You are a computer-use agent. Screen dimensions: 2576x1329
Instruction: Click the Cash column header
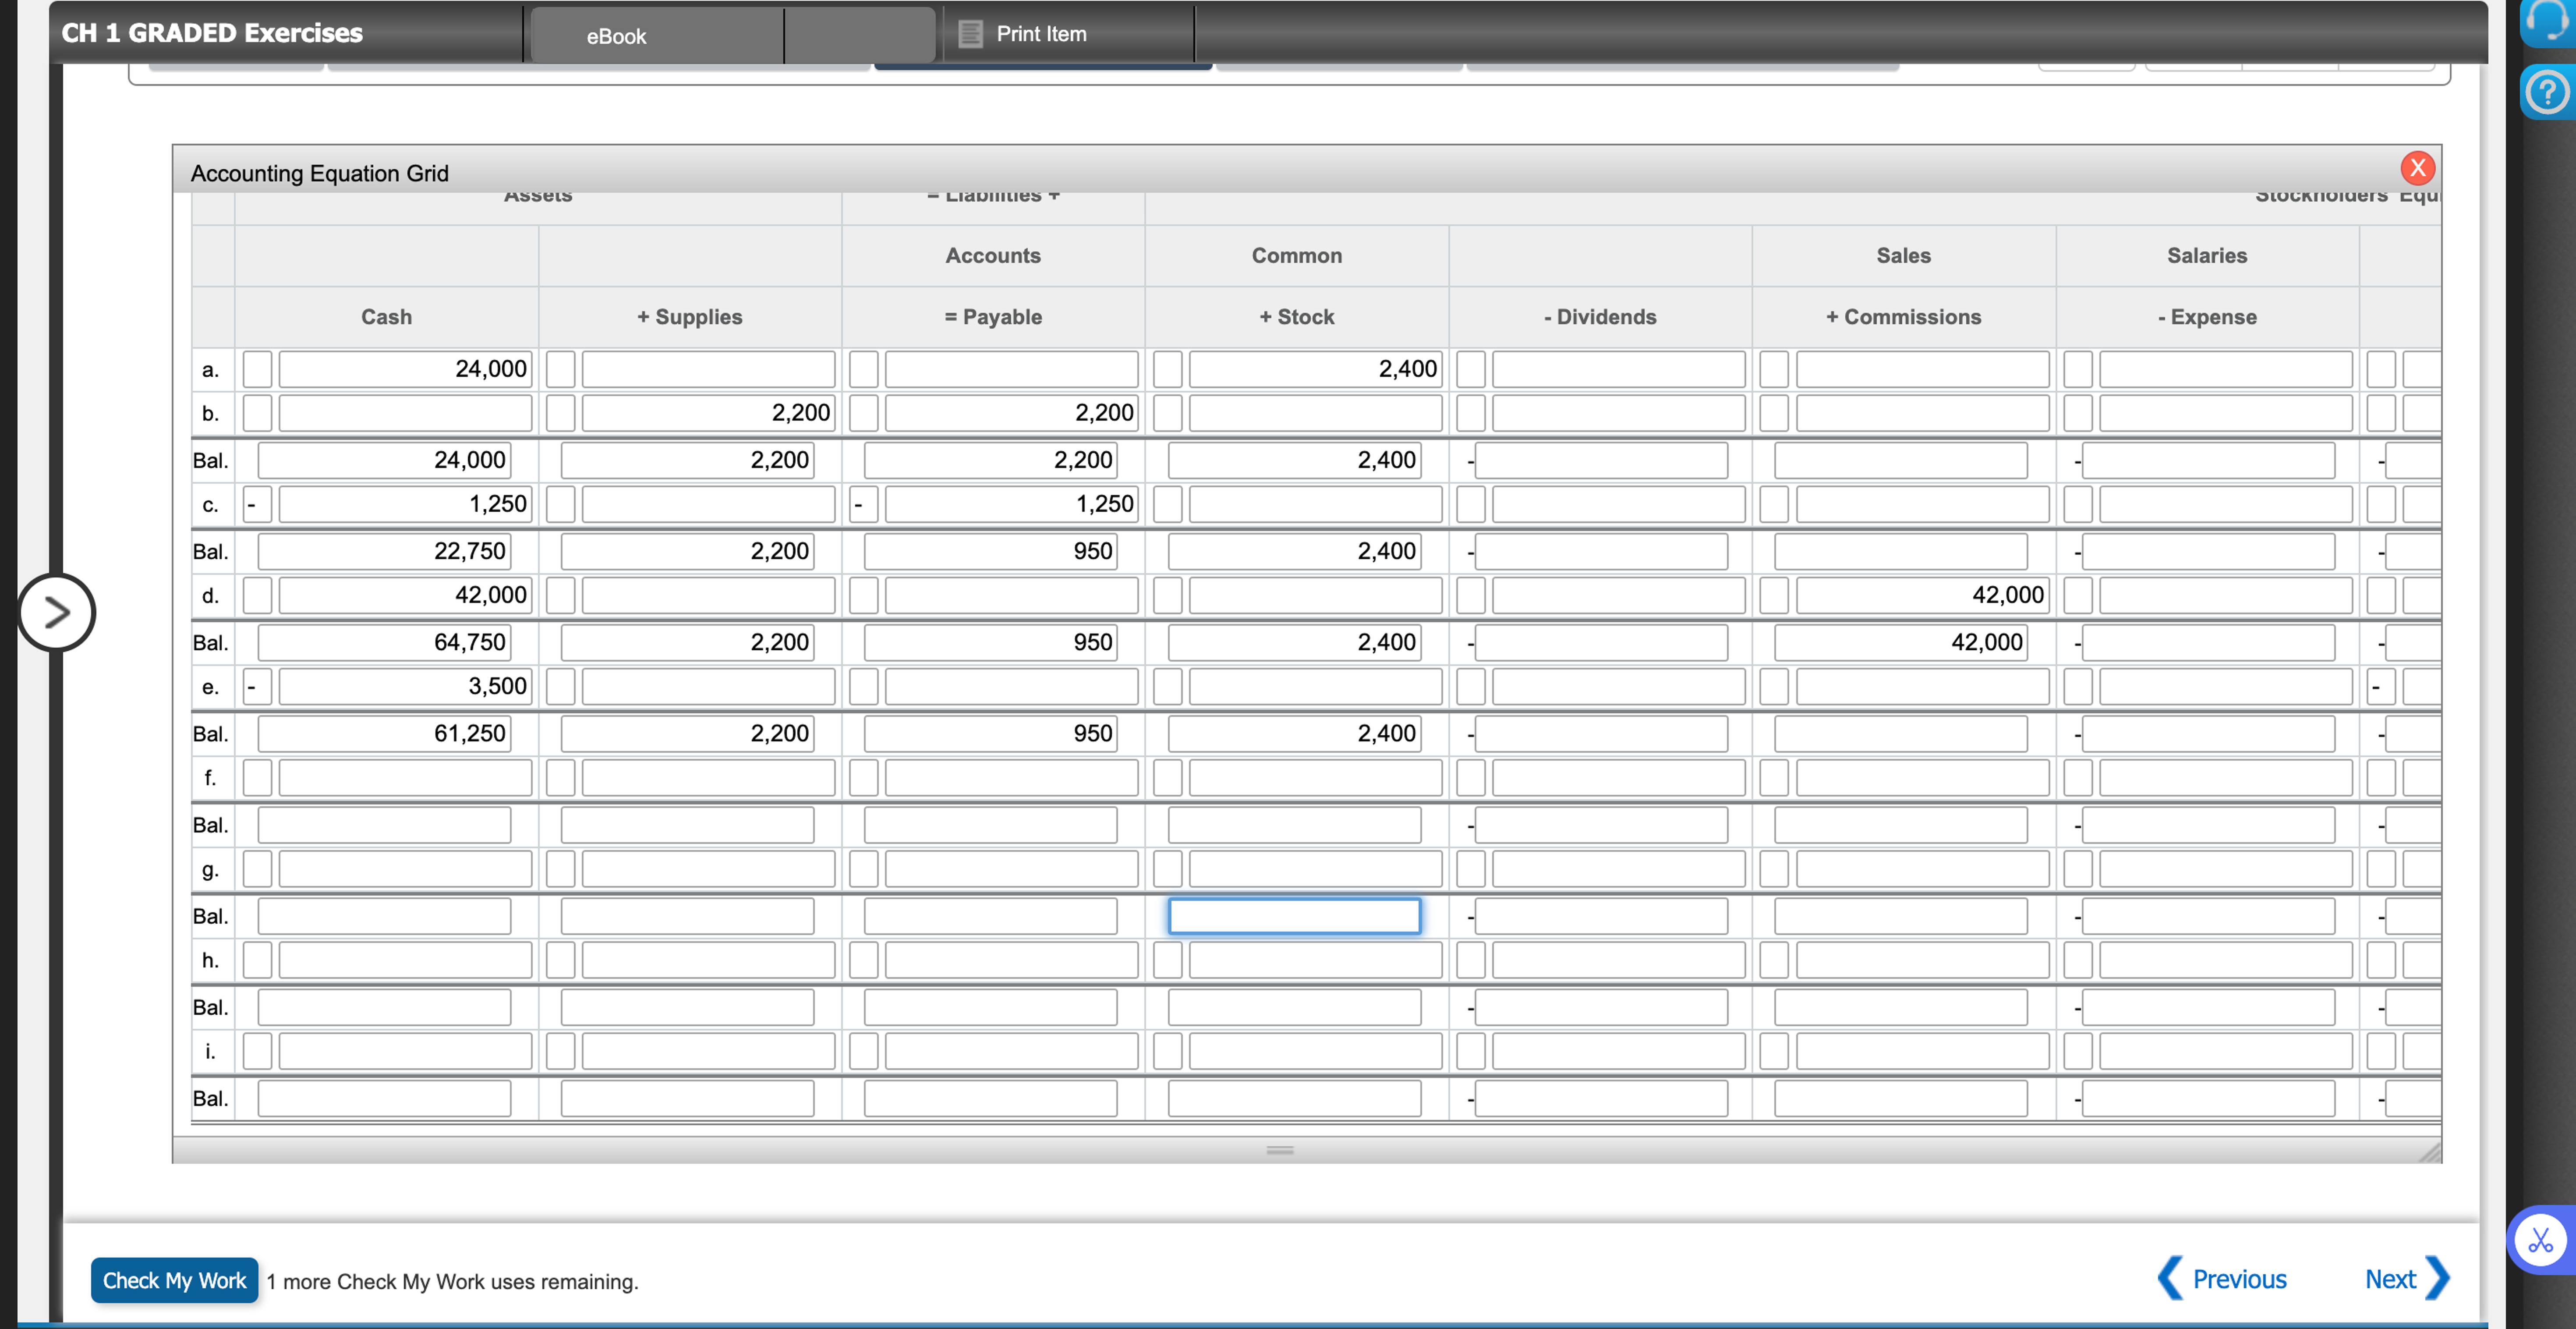click(x=386, y=317)
